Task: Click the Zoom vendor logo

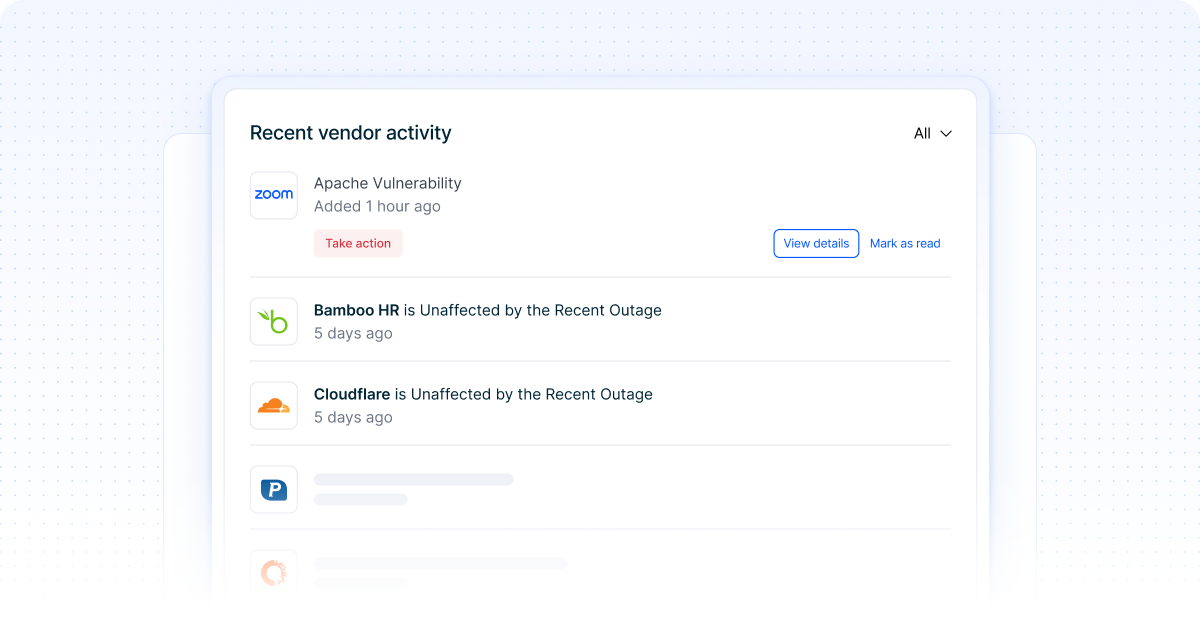Action: point(273,195)
